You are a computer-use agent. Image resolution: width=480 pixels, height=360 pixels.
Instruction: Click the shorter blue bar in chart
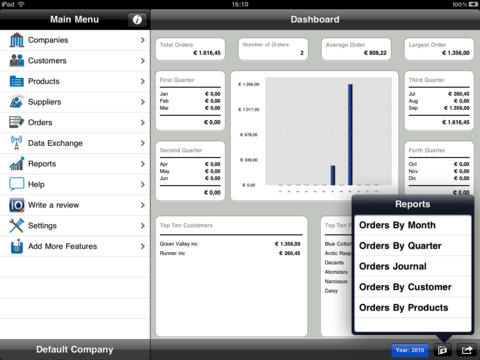(x=333, y=175)
